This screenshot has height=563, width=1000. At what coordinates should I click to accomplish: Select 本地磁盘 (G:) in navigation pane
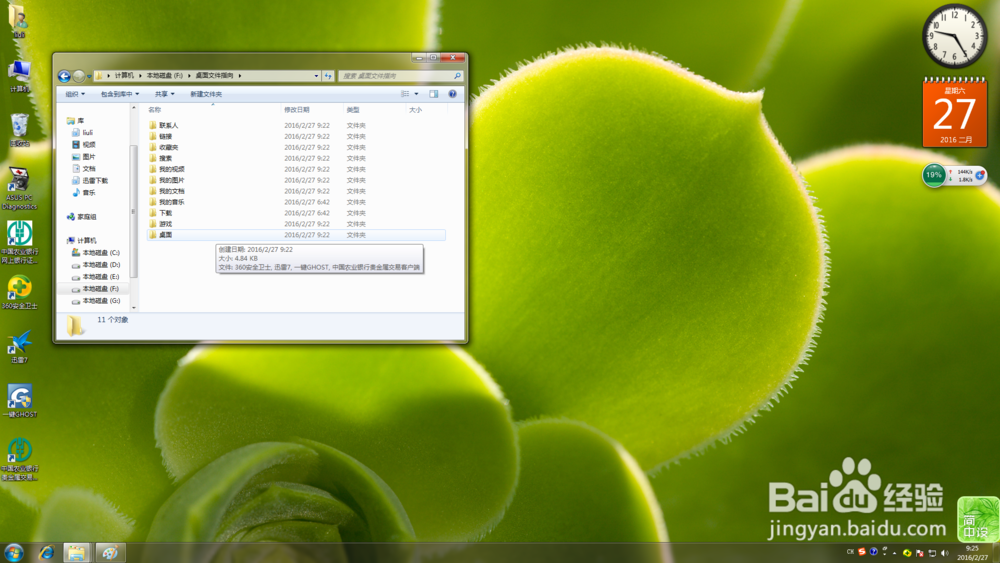coord(96,301)
